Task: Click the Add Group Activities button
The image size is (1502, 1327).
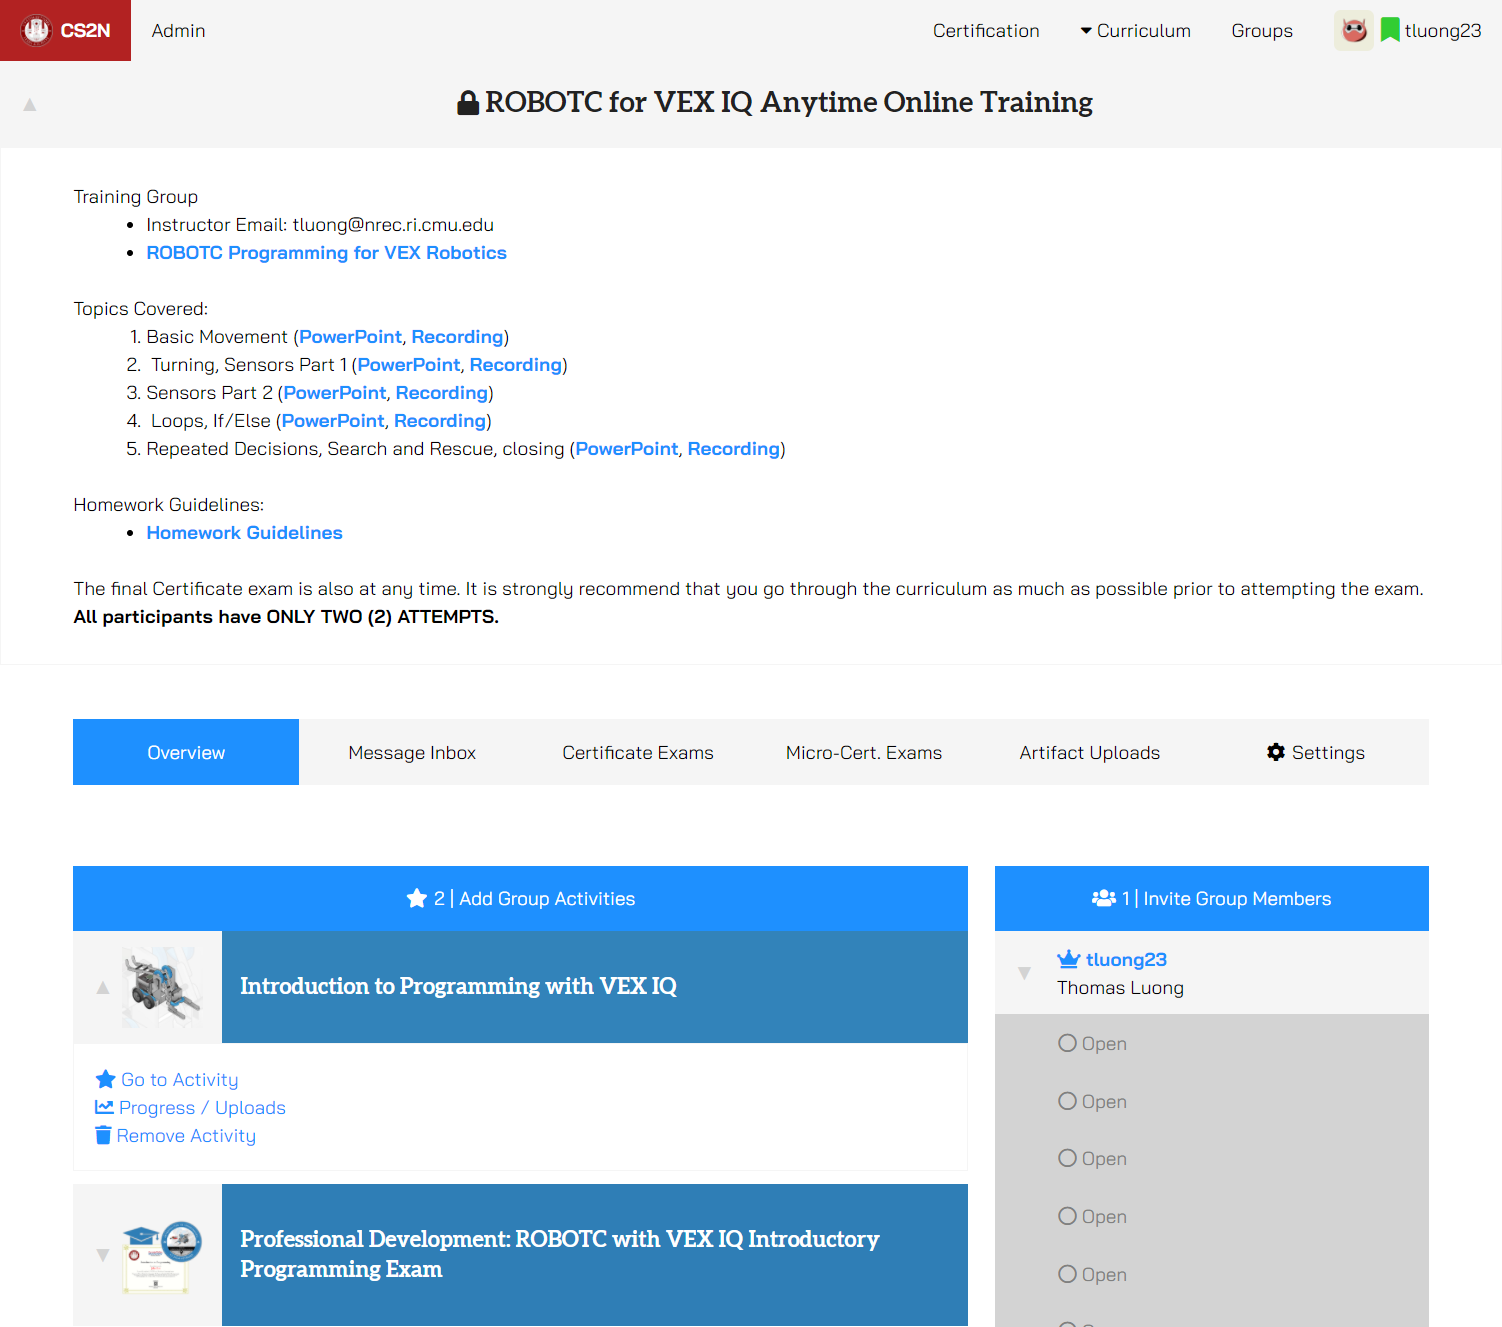Action: (x=520, y=898)
